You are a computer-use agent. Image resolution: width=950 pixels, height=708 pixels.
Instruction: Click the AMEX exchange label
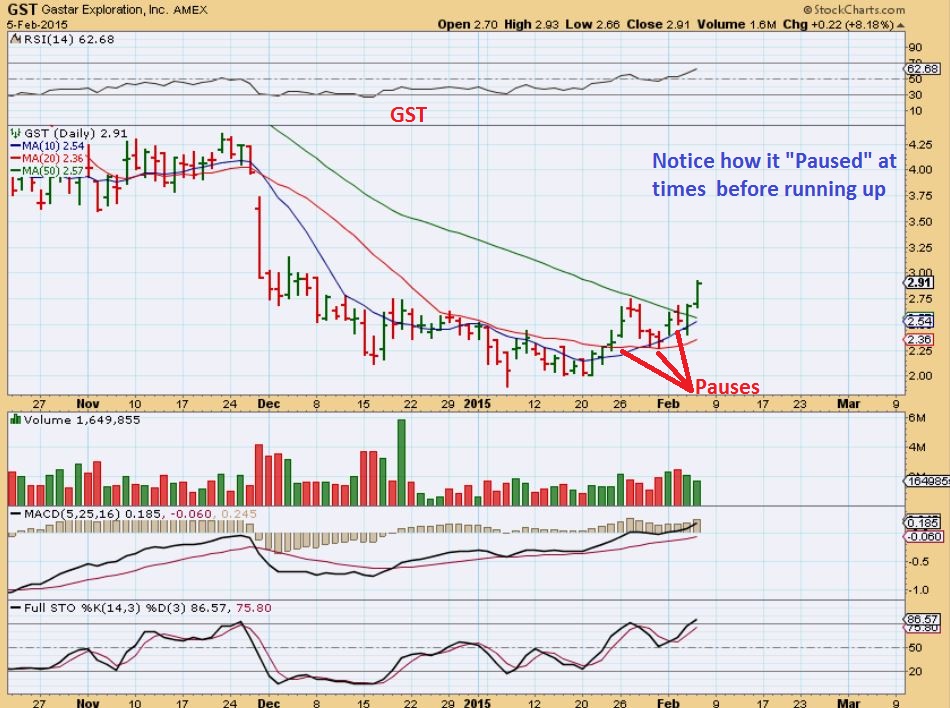coord(190,10)
